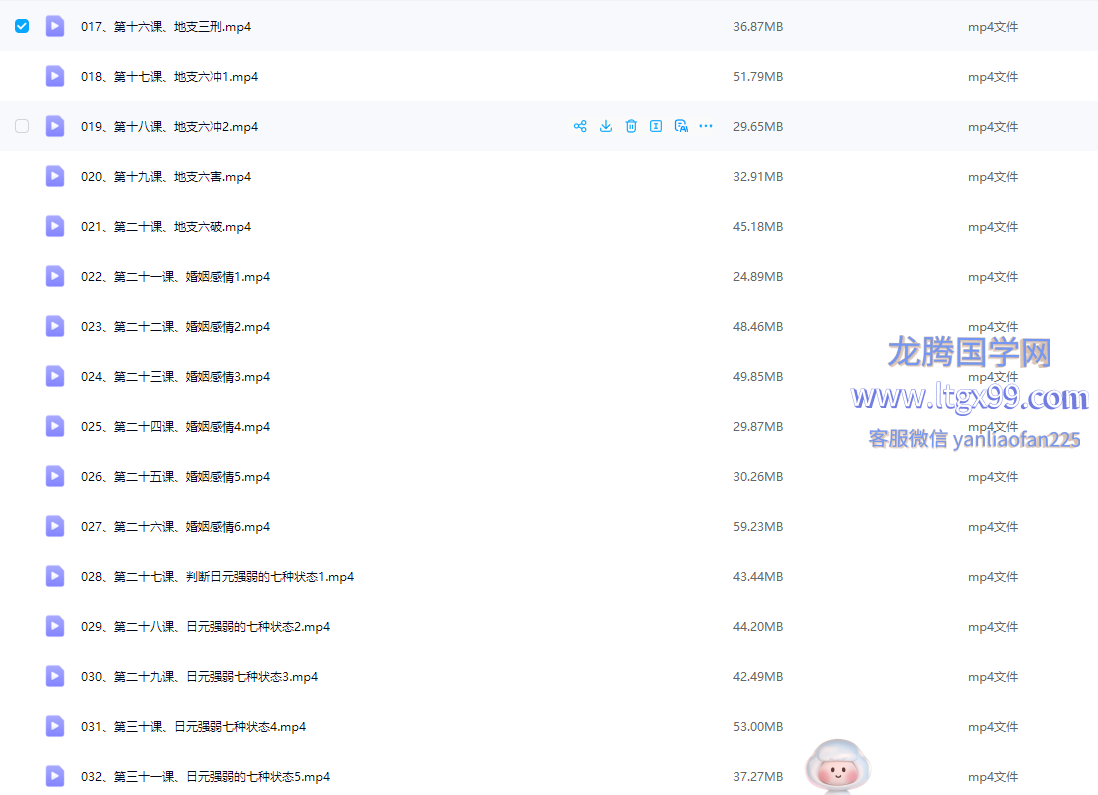Click the share icon for file 019
Image resolution: width=1098 pixels, height=795 pixels.
click(580, 126)
